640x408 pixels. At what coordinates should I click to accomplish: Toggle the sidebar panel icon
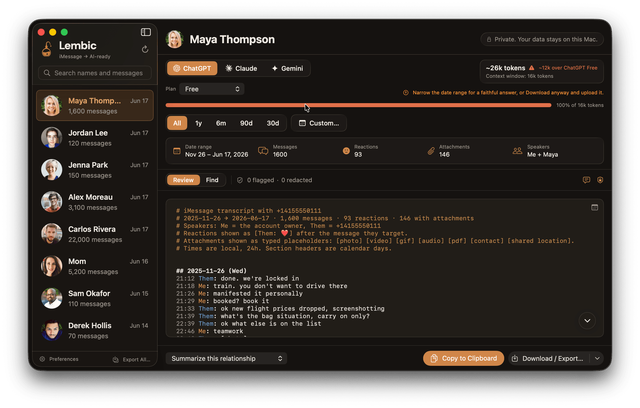146,32
